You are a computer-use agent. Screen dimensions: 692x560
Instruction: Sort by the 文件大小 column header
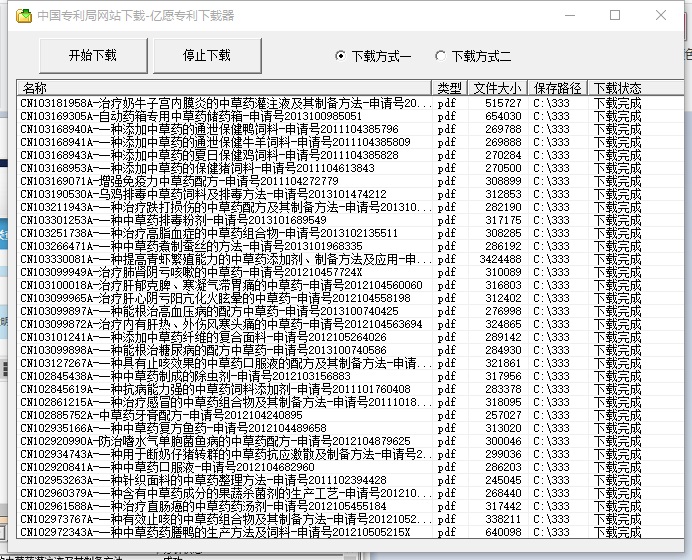(497, 88)
